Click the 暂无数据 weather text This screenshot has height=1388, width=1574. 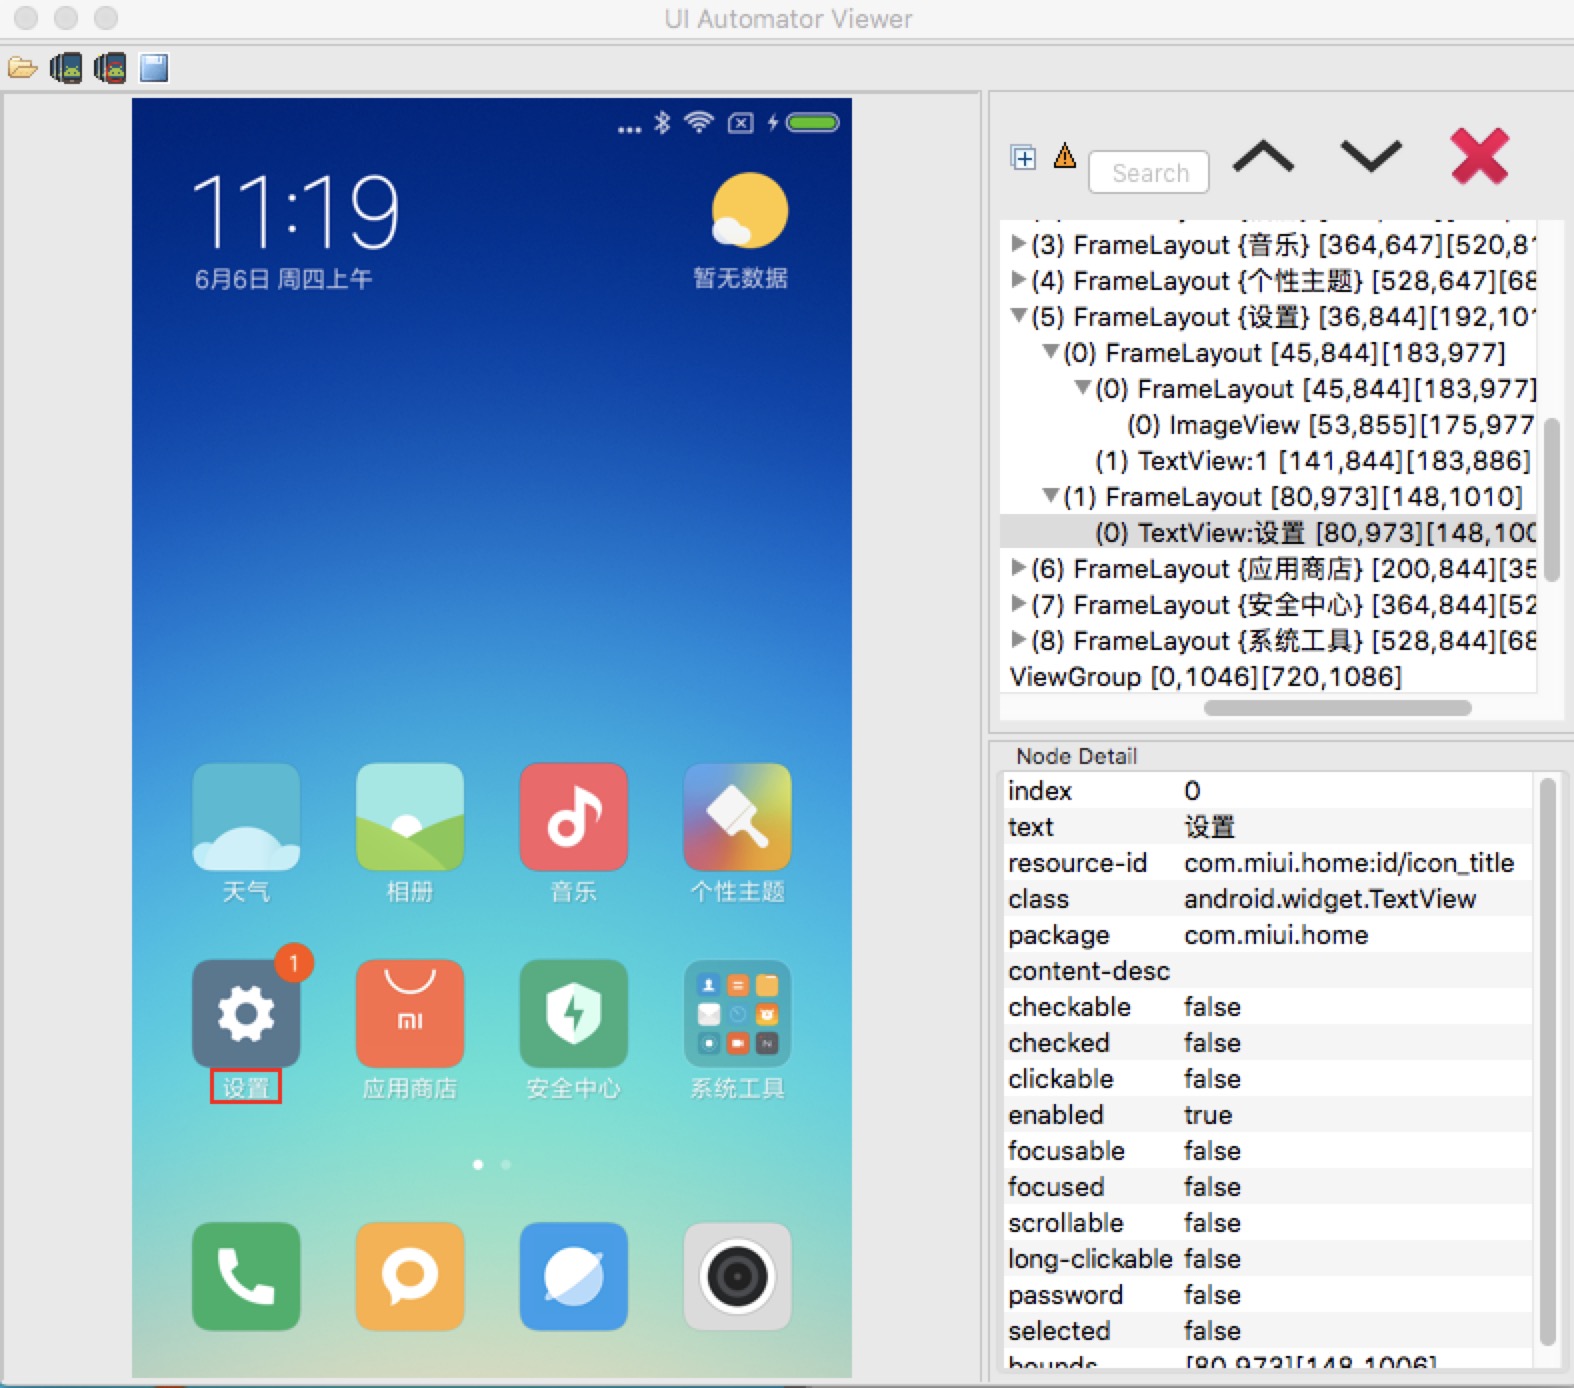pos(740,277)
